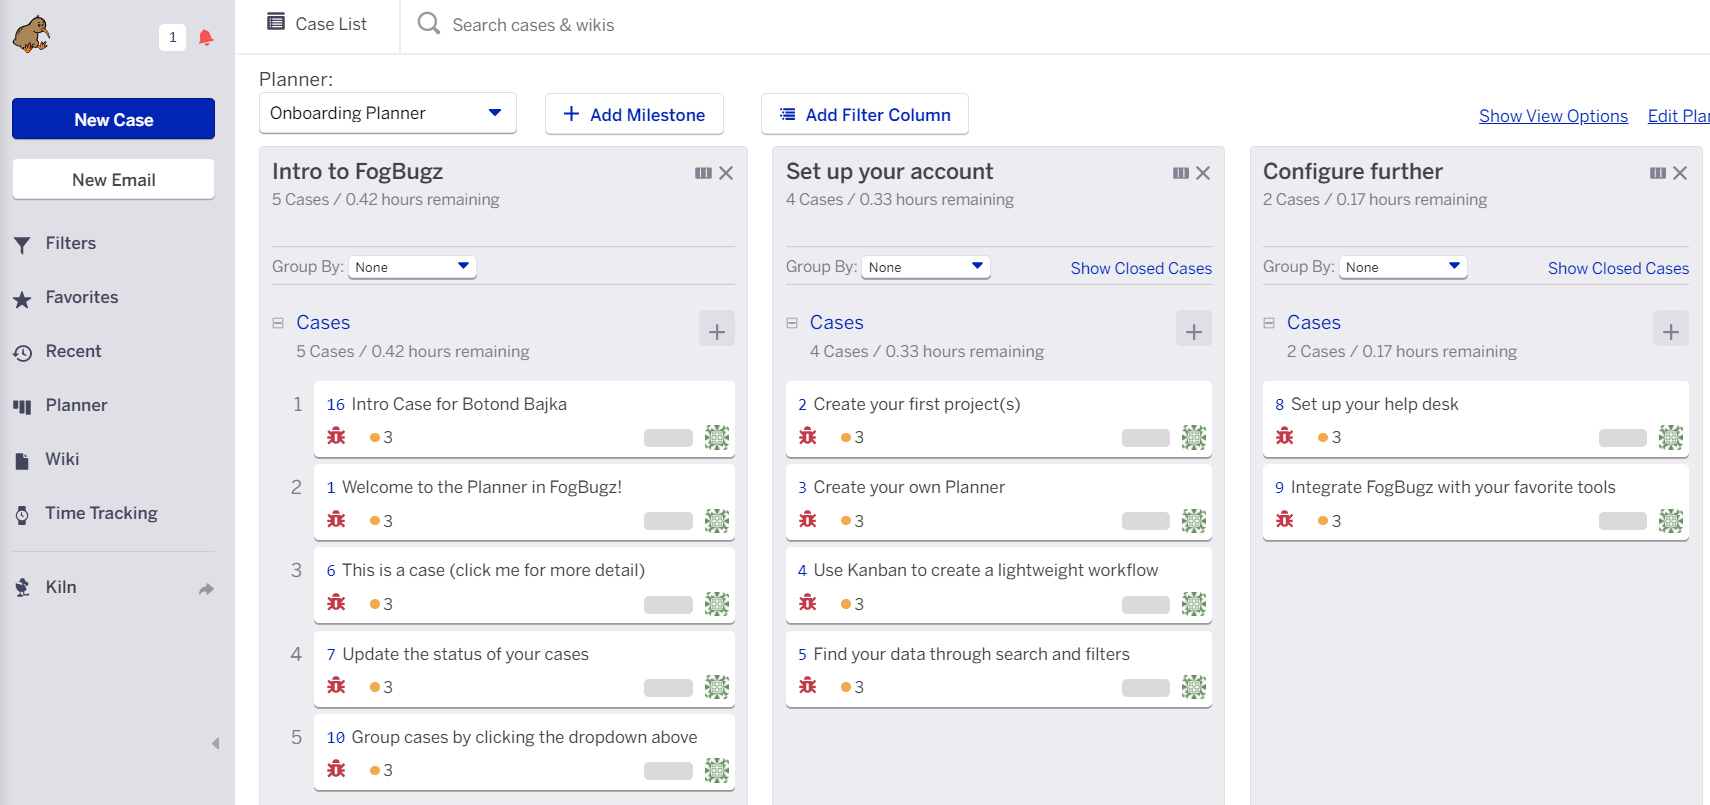Close the Configure further column

(1680, 173)
